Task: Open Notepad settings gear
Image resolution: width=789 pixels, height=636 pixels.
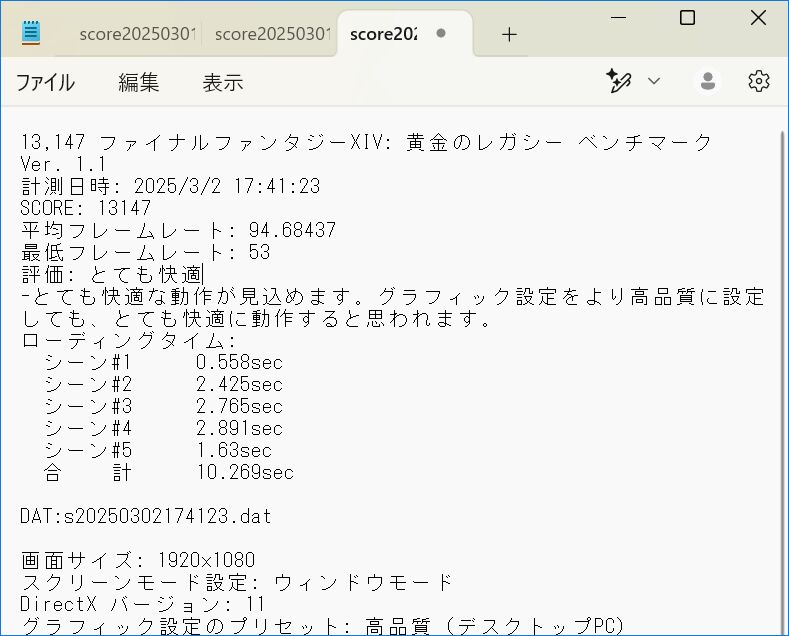Action: 758,81
